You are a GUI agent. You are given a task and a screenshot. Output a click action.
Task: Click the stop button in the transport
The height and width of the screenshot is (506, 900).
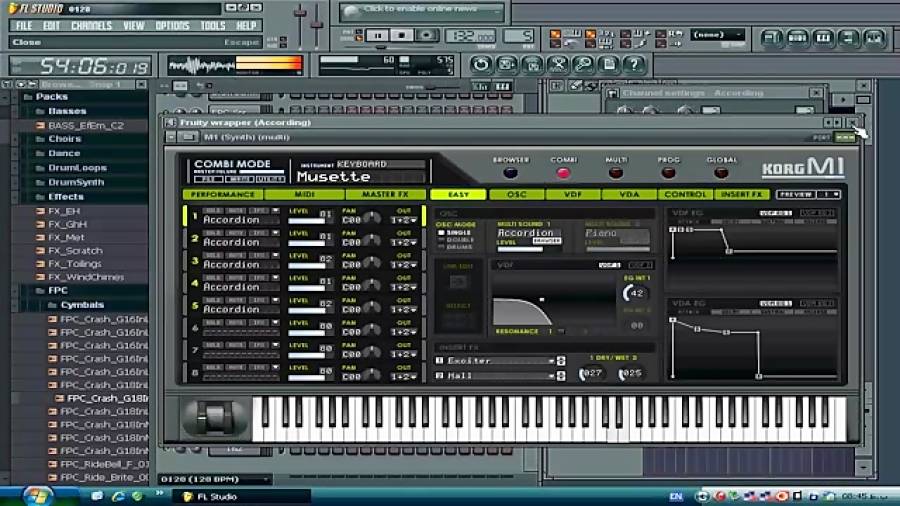click(x=402, y=36)
